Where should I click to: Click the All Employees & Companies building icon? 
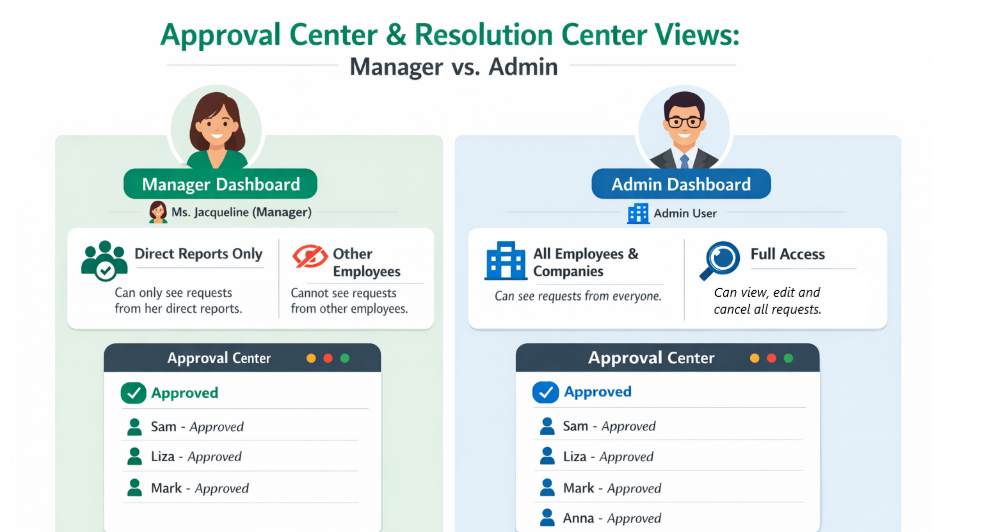[x=506, y=260]
